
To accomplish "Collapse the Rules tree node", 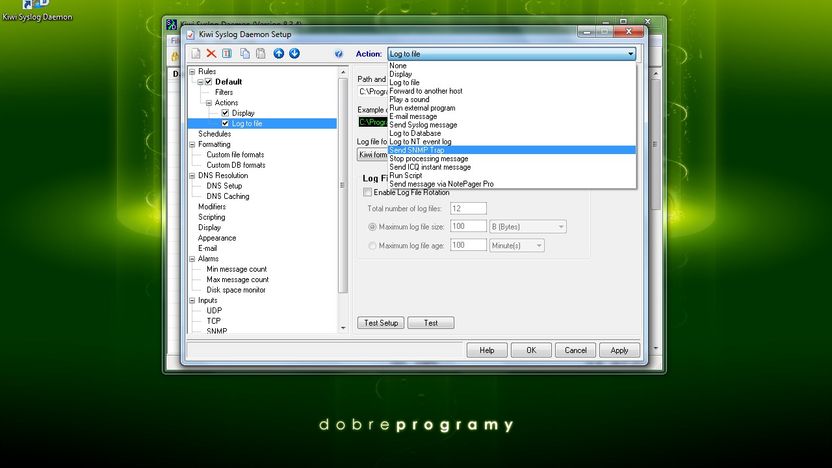I will (193, 72).
